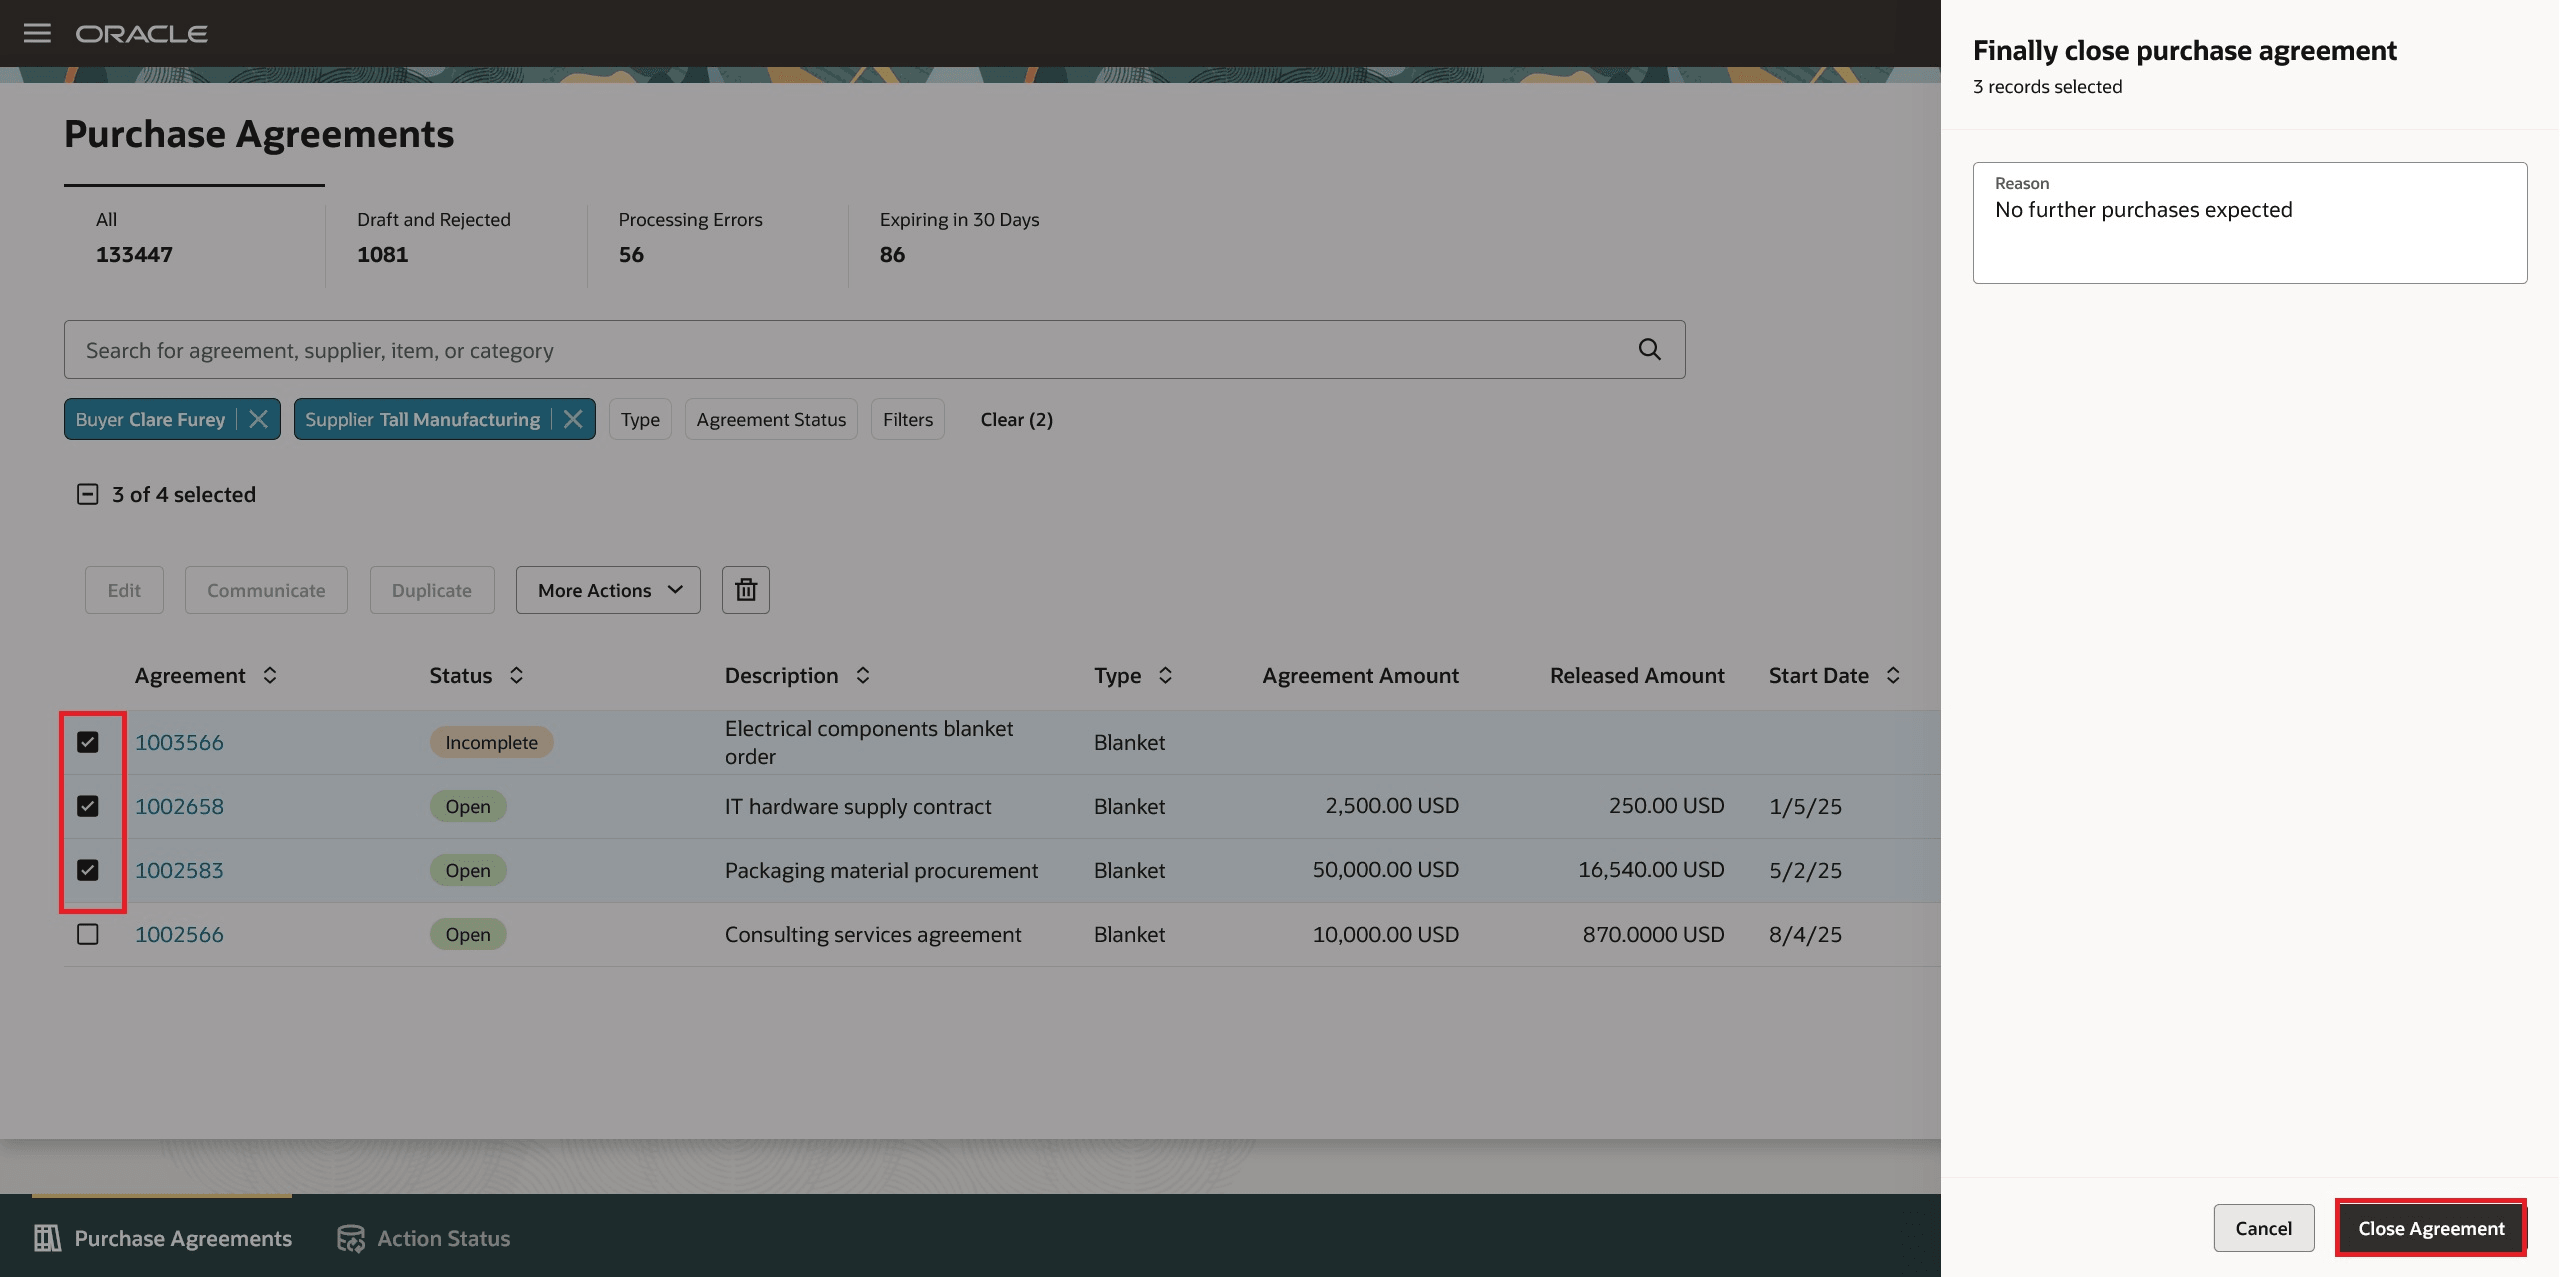Click the search magnifier icon

pyautogui.click(x=1649, y=349)
